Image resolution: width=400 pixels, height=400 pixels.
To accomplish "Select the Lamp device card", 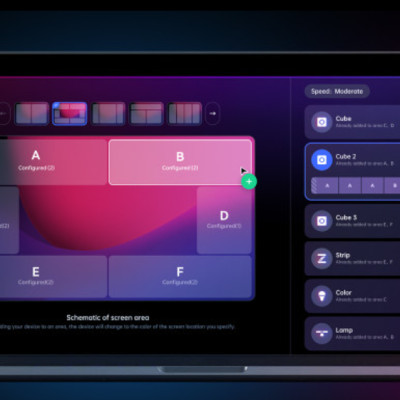I will [x=352, y=333].
